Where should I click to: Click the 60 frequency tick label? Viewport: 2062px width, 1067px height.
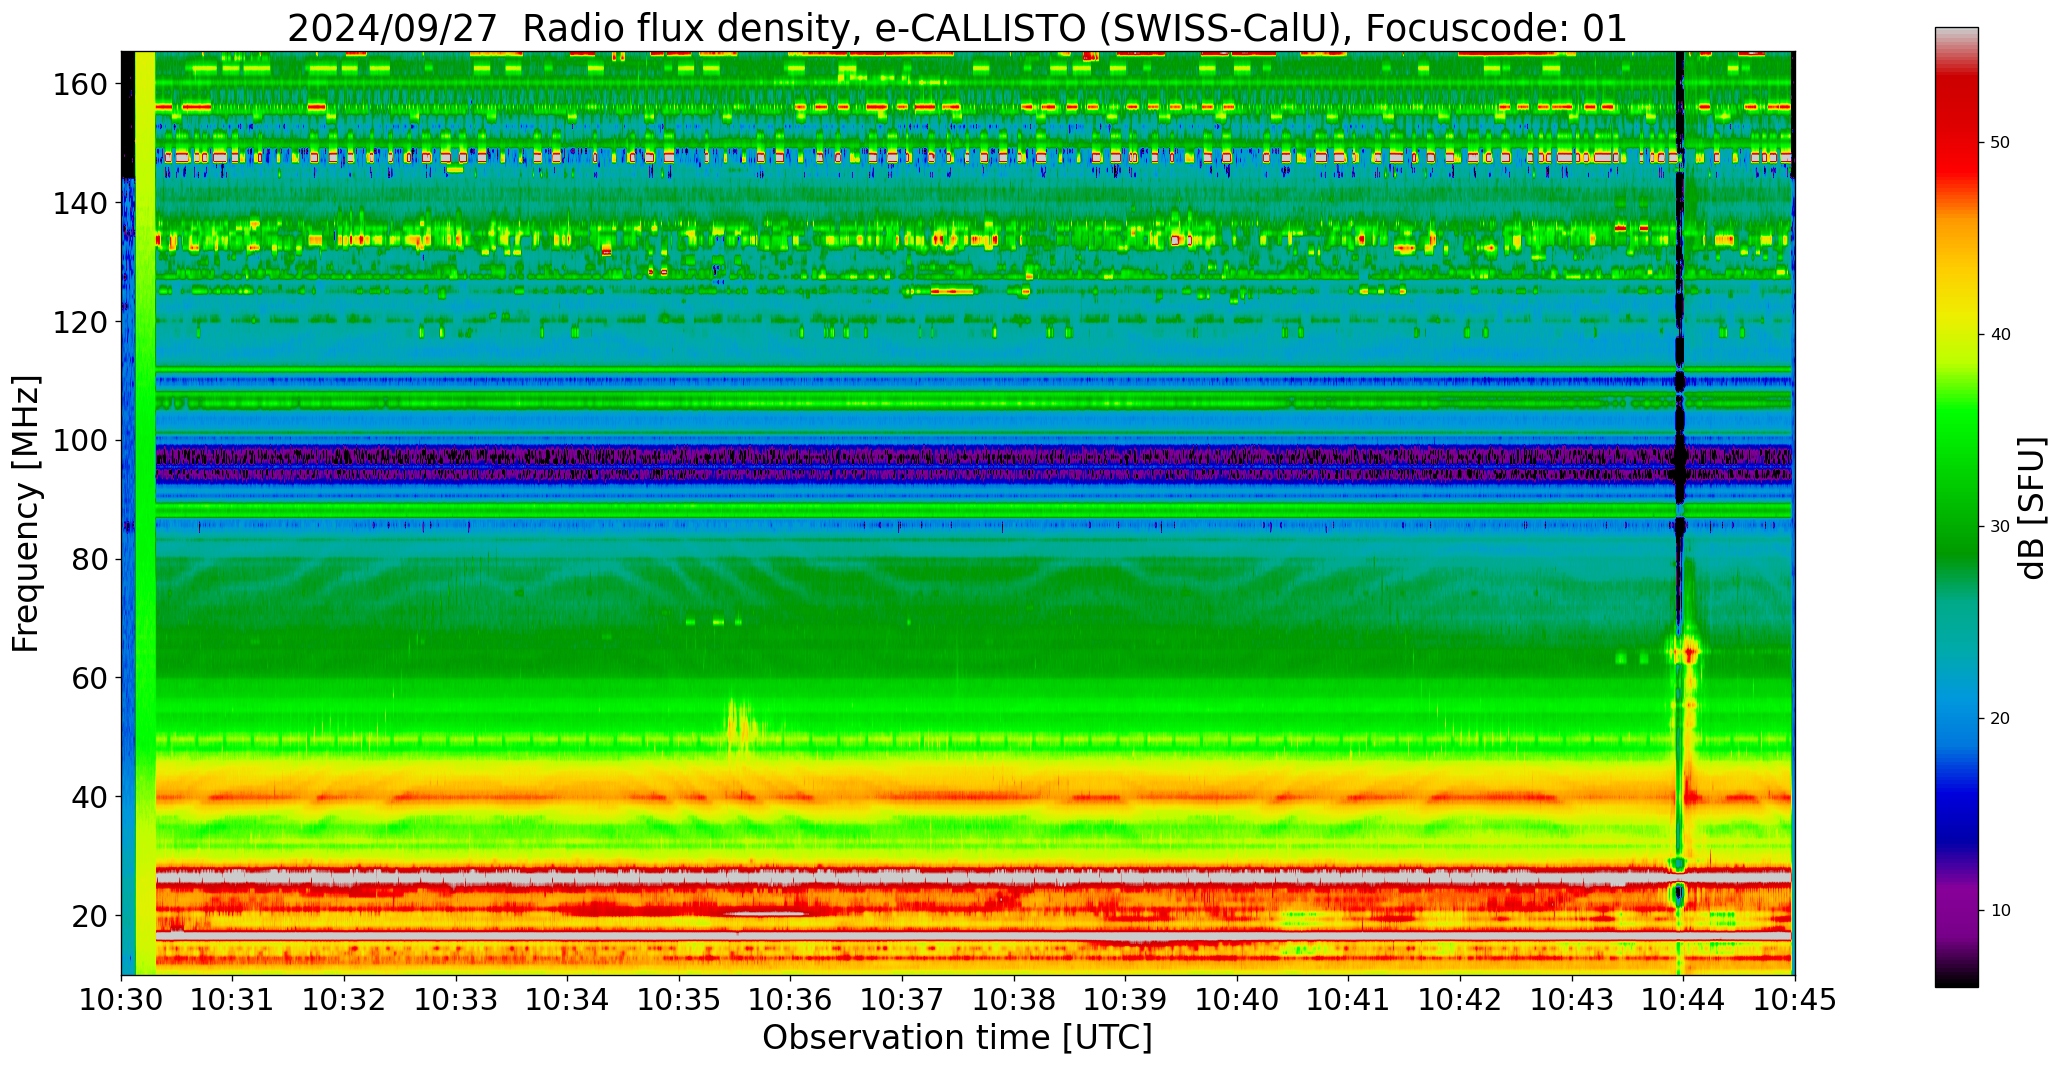(89, 677)
